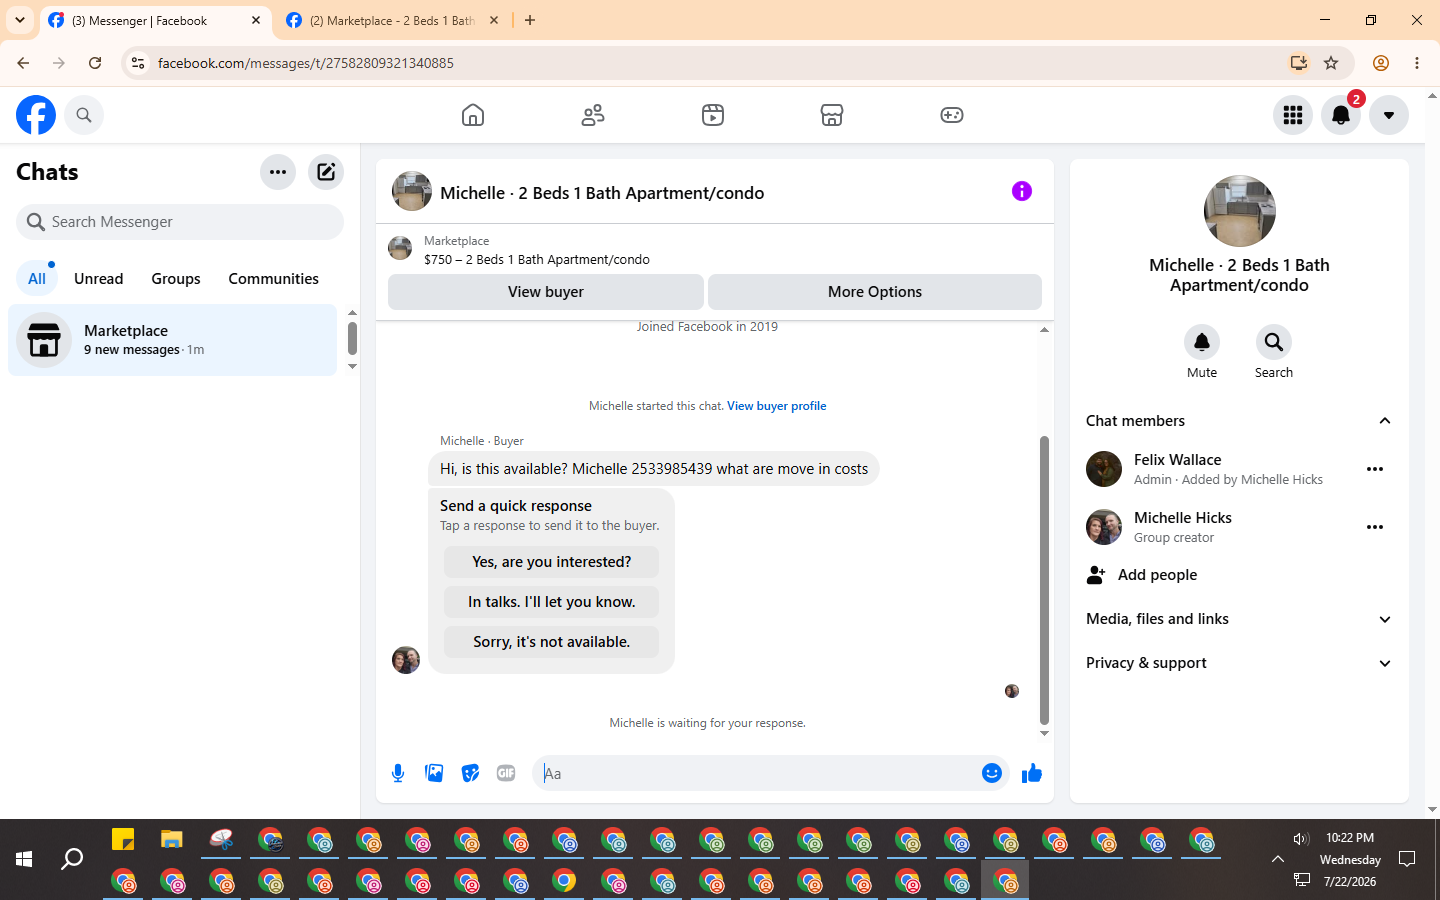Open the Facebook home logo
The height and width of the screenshot is (900, 1440).
tap(36, 115)
